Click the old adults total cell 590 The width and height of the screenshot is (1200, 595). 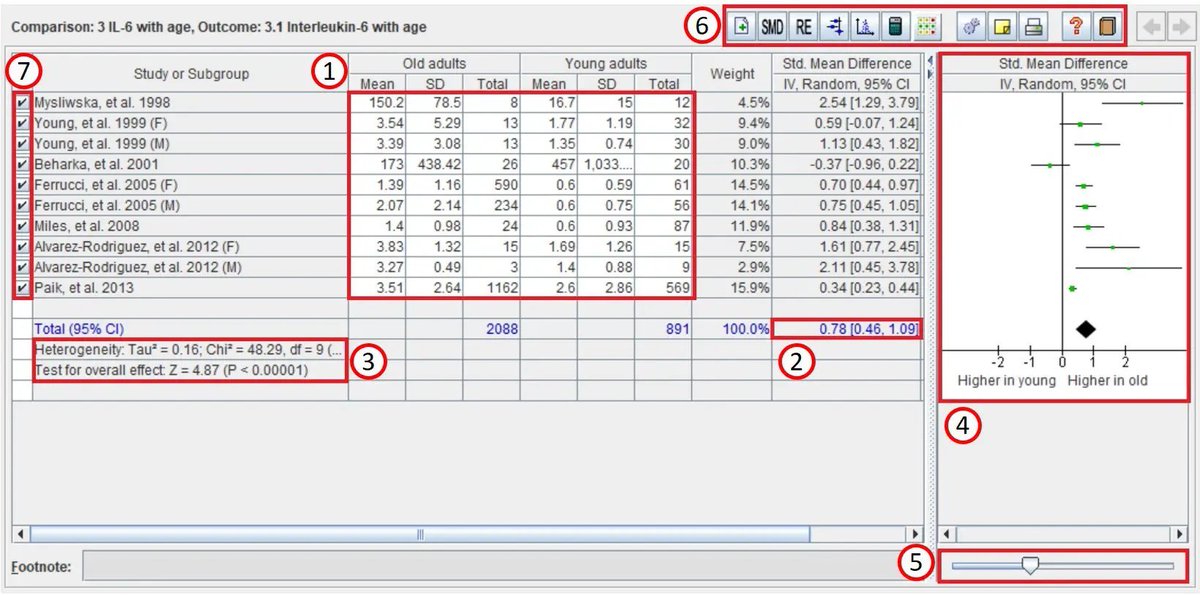491,186
